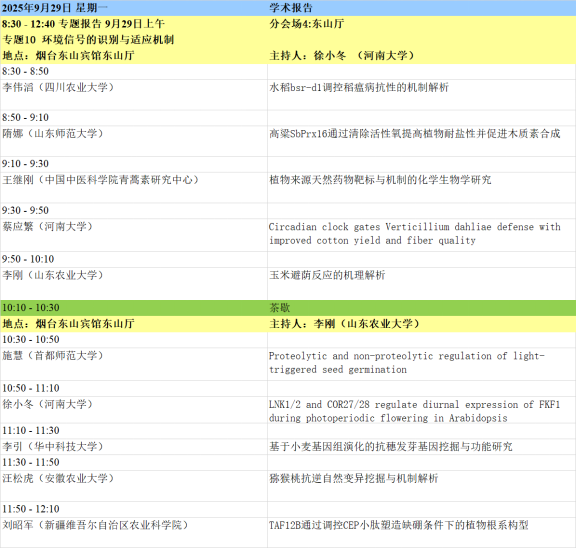Viewport: 576px width, 549px height.
Task: Select the 分会场4:东山厅 cell
Action: (x=307, y=24)
